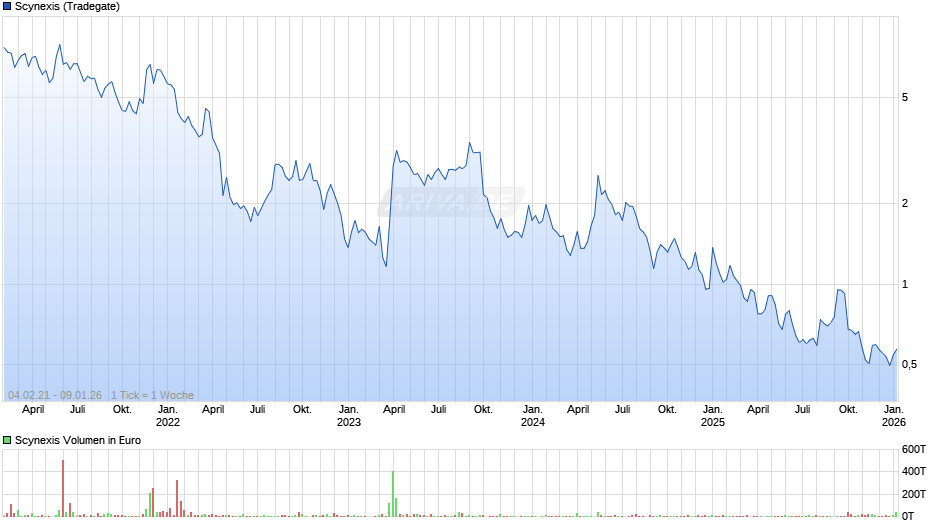The height and width of the screenshot is (526, 940).
Task: Click the price axis value 5
Action: [905, 97]
